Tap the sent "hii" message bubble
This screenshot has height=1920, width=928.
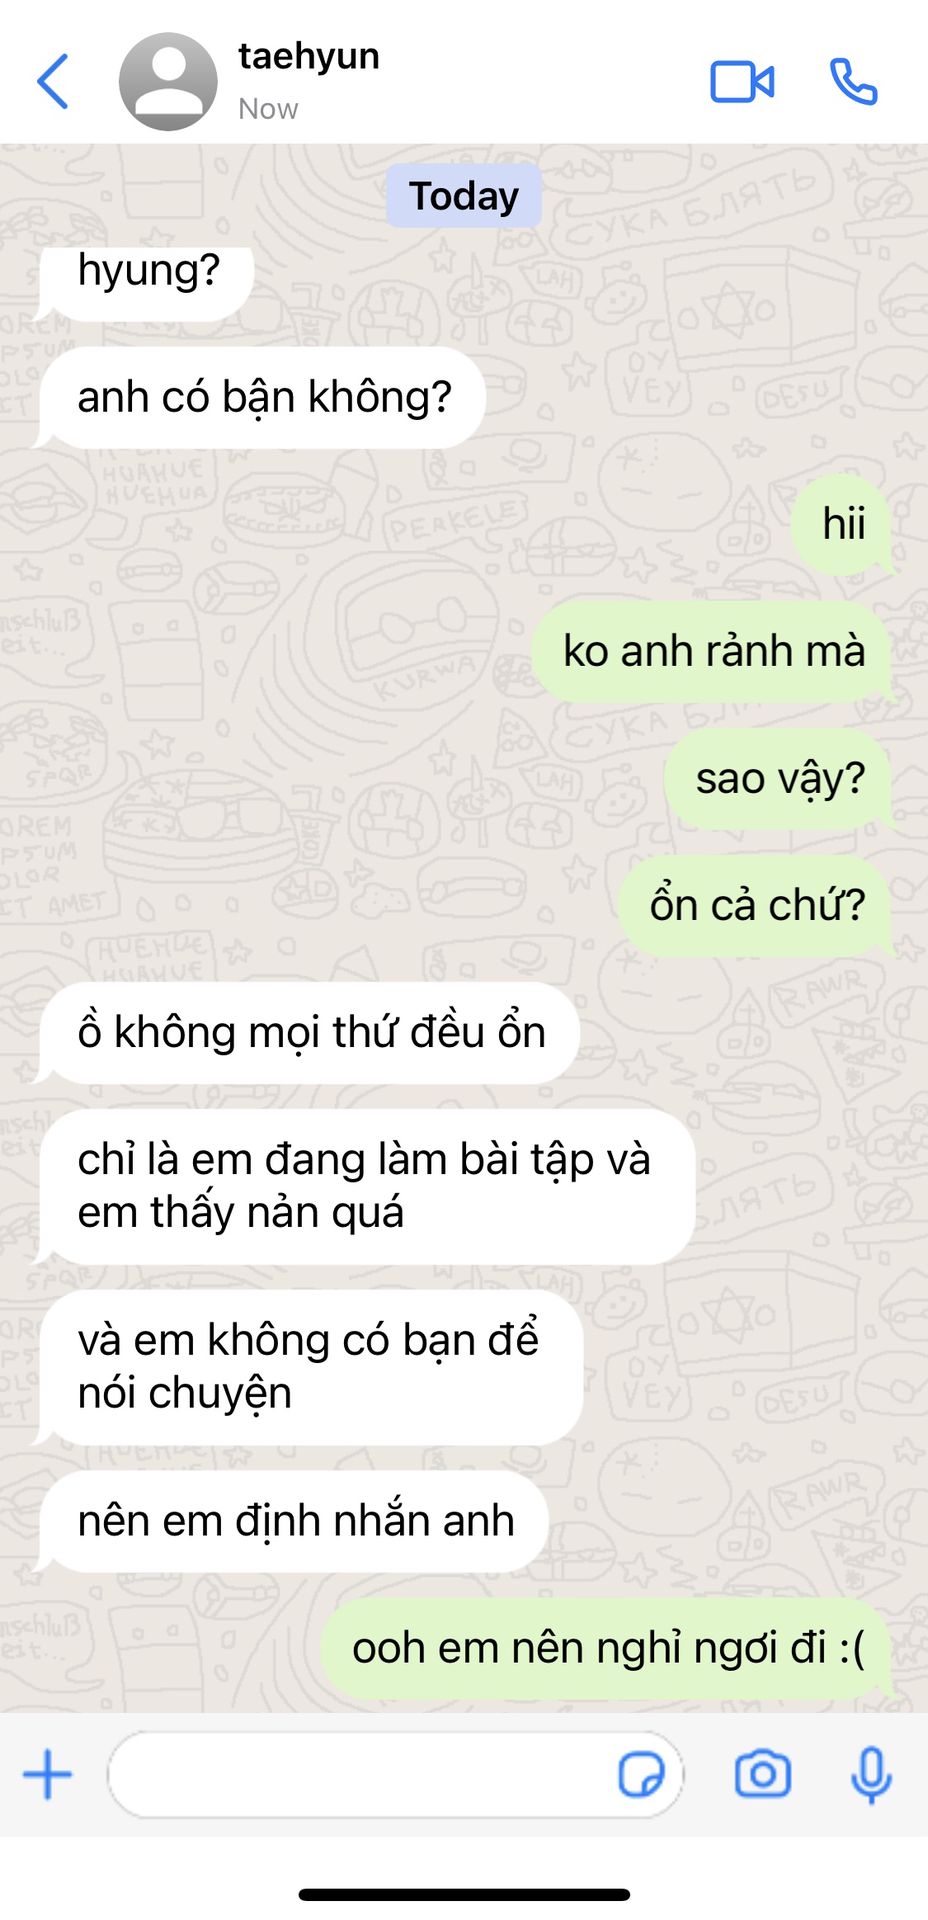842,525
